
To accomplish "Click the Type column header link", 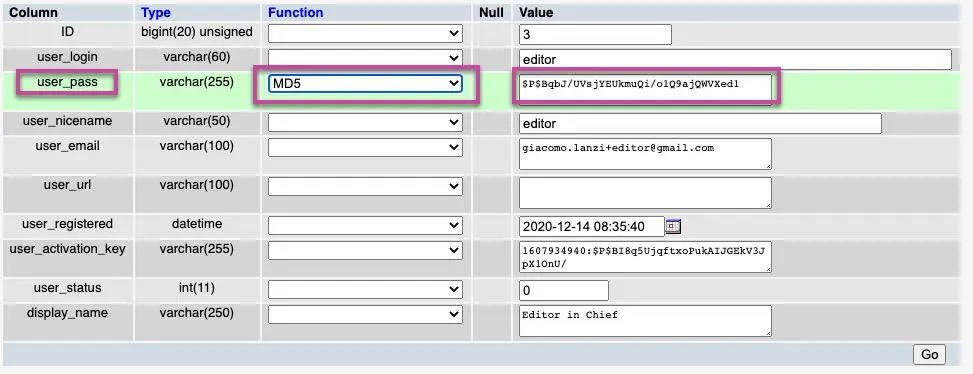I will 156,12.
